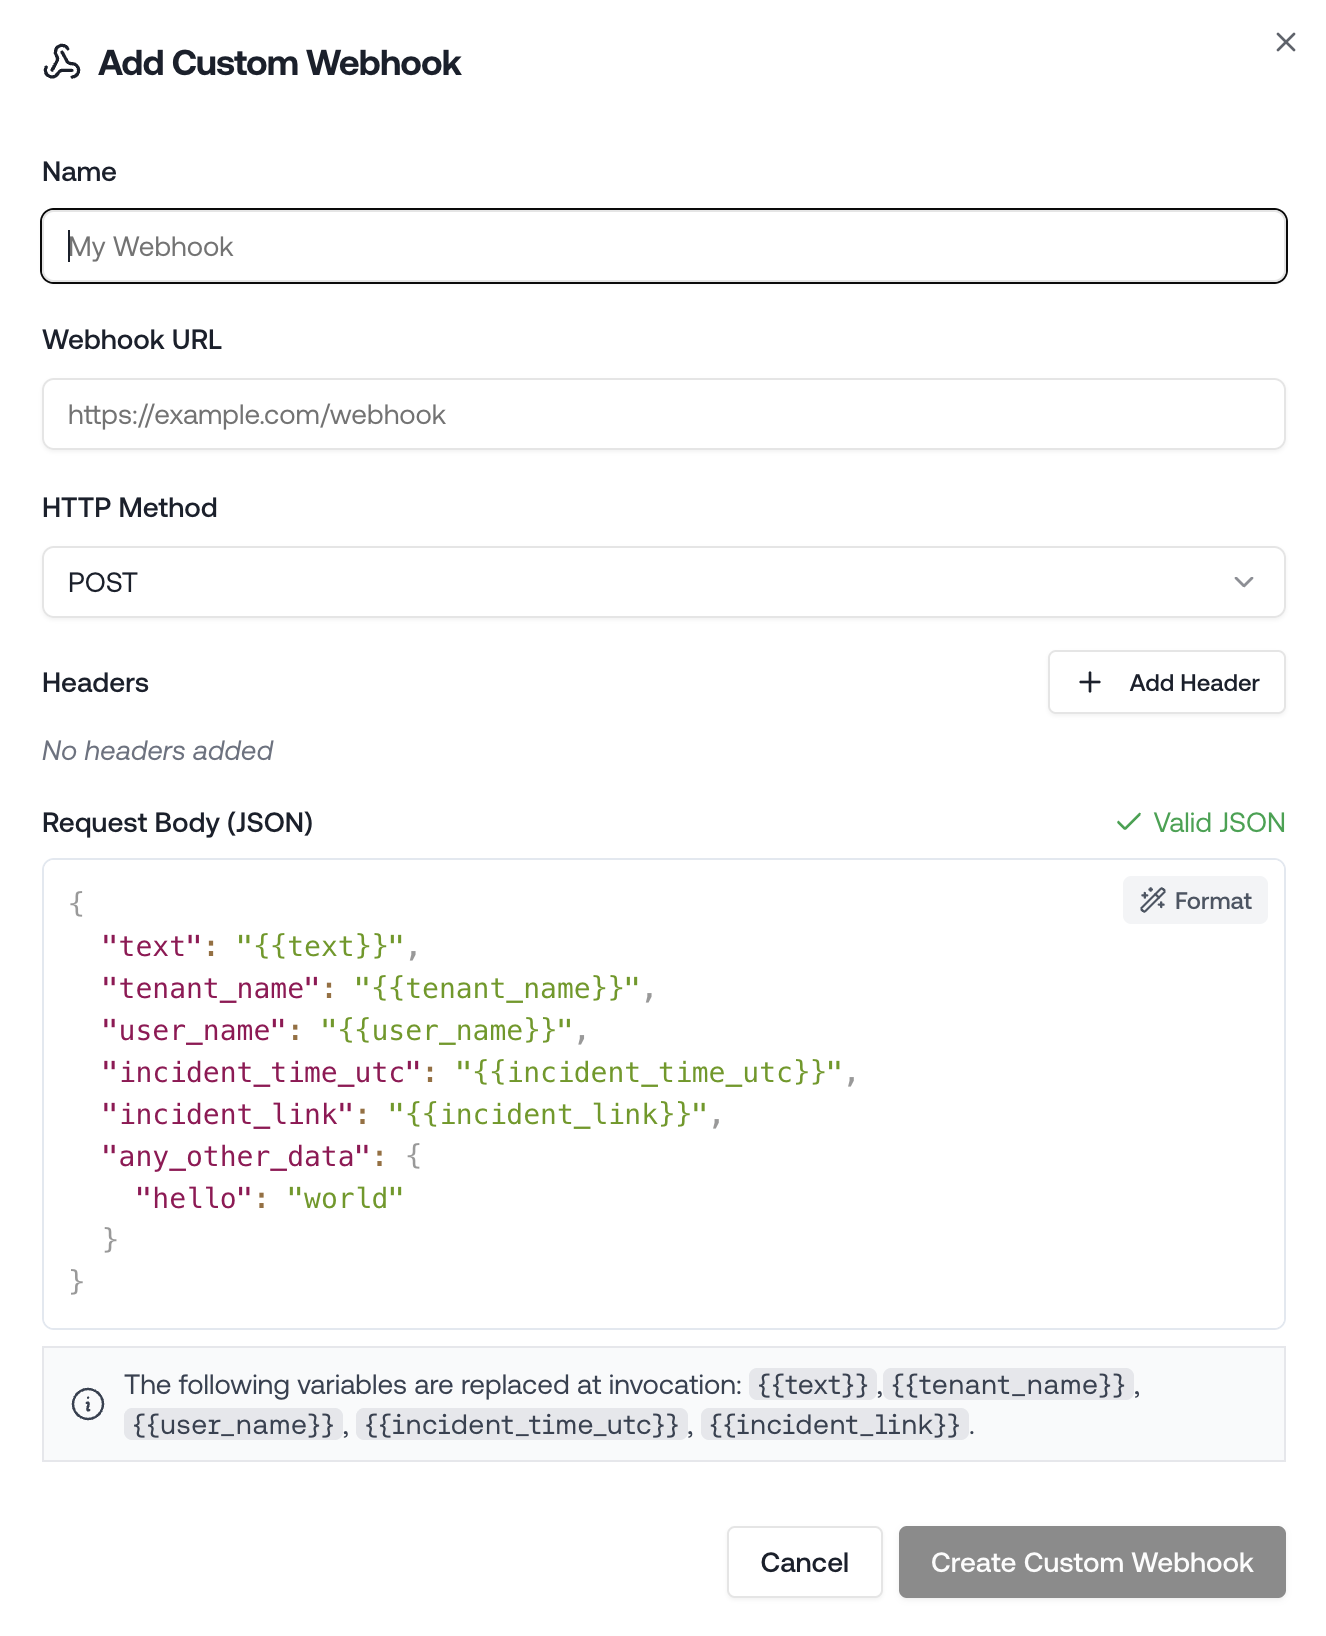Click the green Valid JSON checkmark

[1128, 822]
